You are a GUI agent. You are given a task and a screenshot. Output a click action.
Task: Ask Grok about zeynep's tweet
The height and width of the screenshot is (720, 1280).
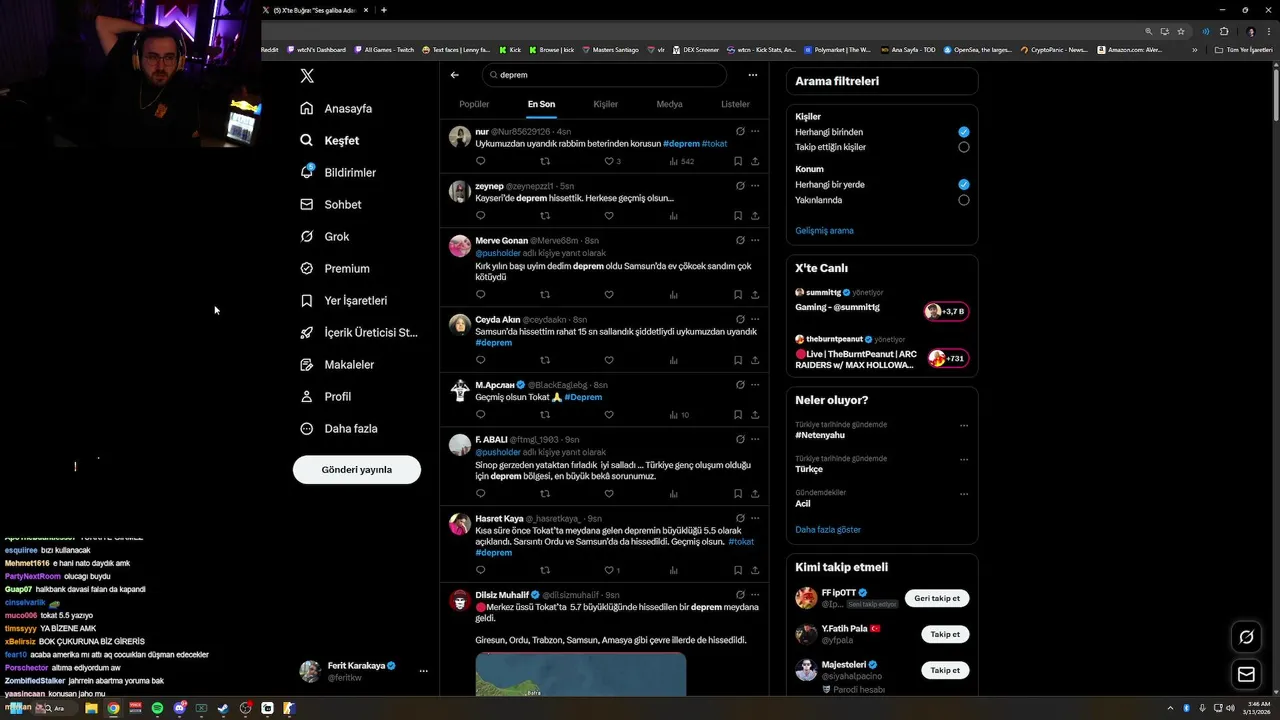pos(740,185)
